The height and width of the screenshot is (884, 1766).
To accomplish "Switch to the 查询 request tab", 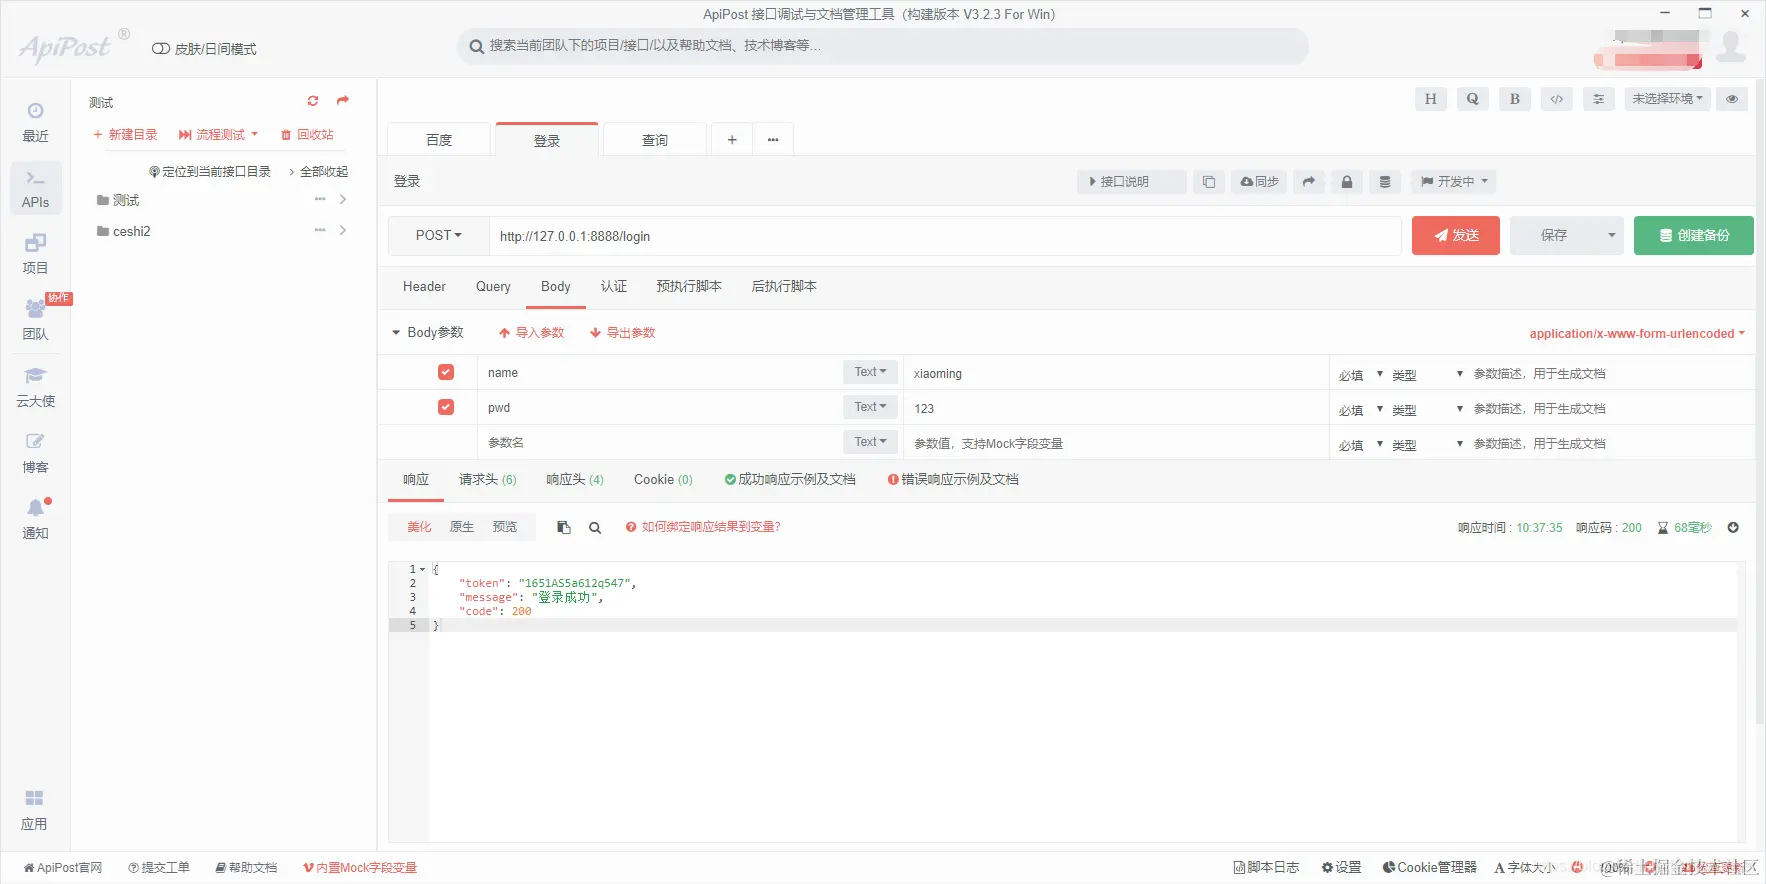I will click(x=655, y=140).
